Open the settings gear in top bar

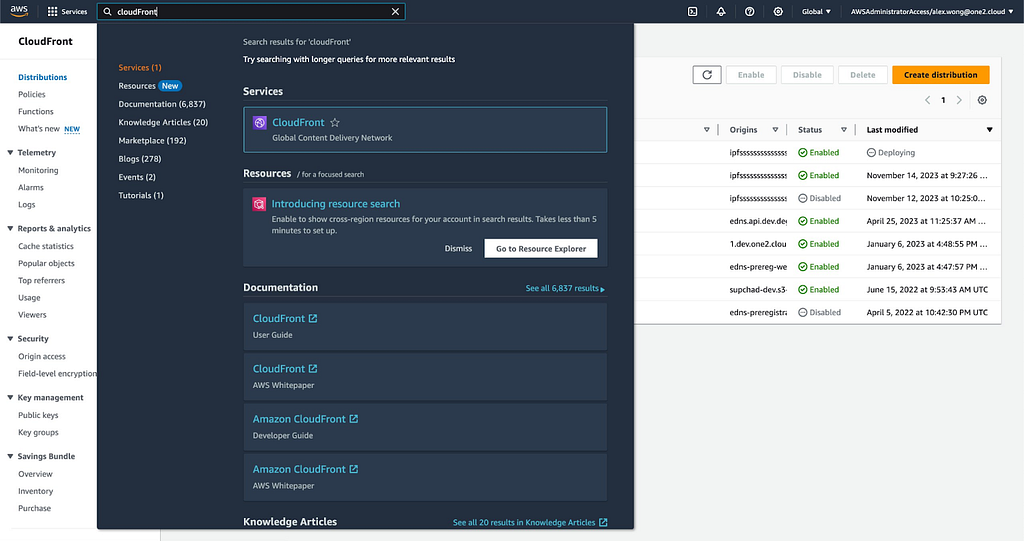click(778, 12)
